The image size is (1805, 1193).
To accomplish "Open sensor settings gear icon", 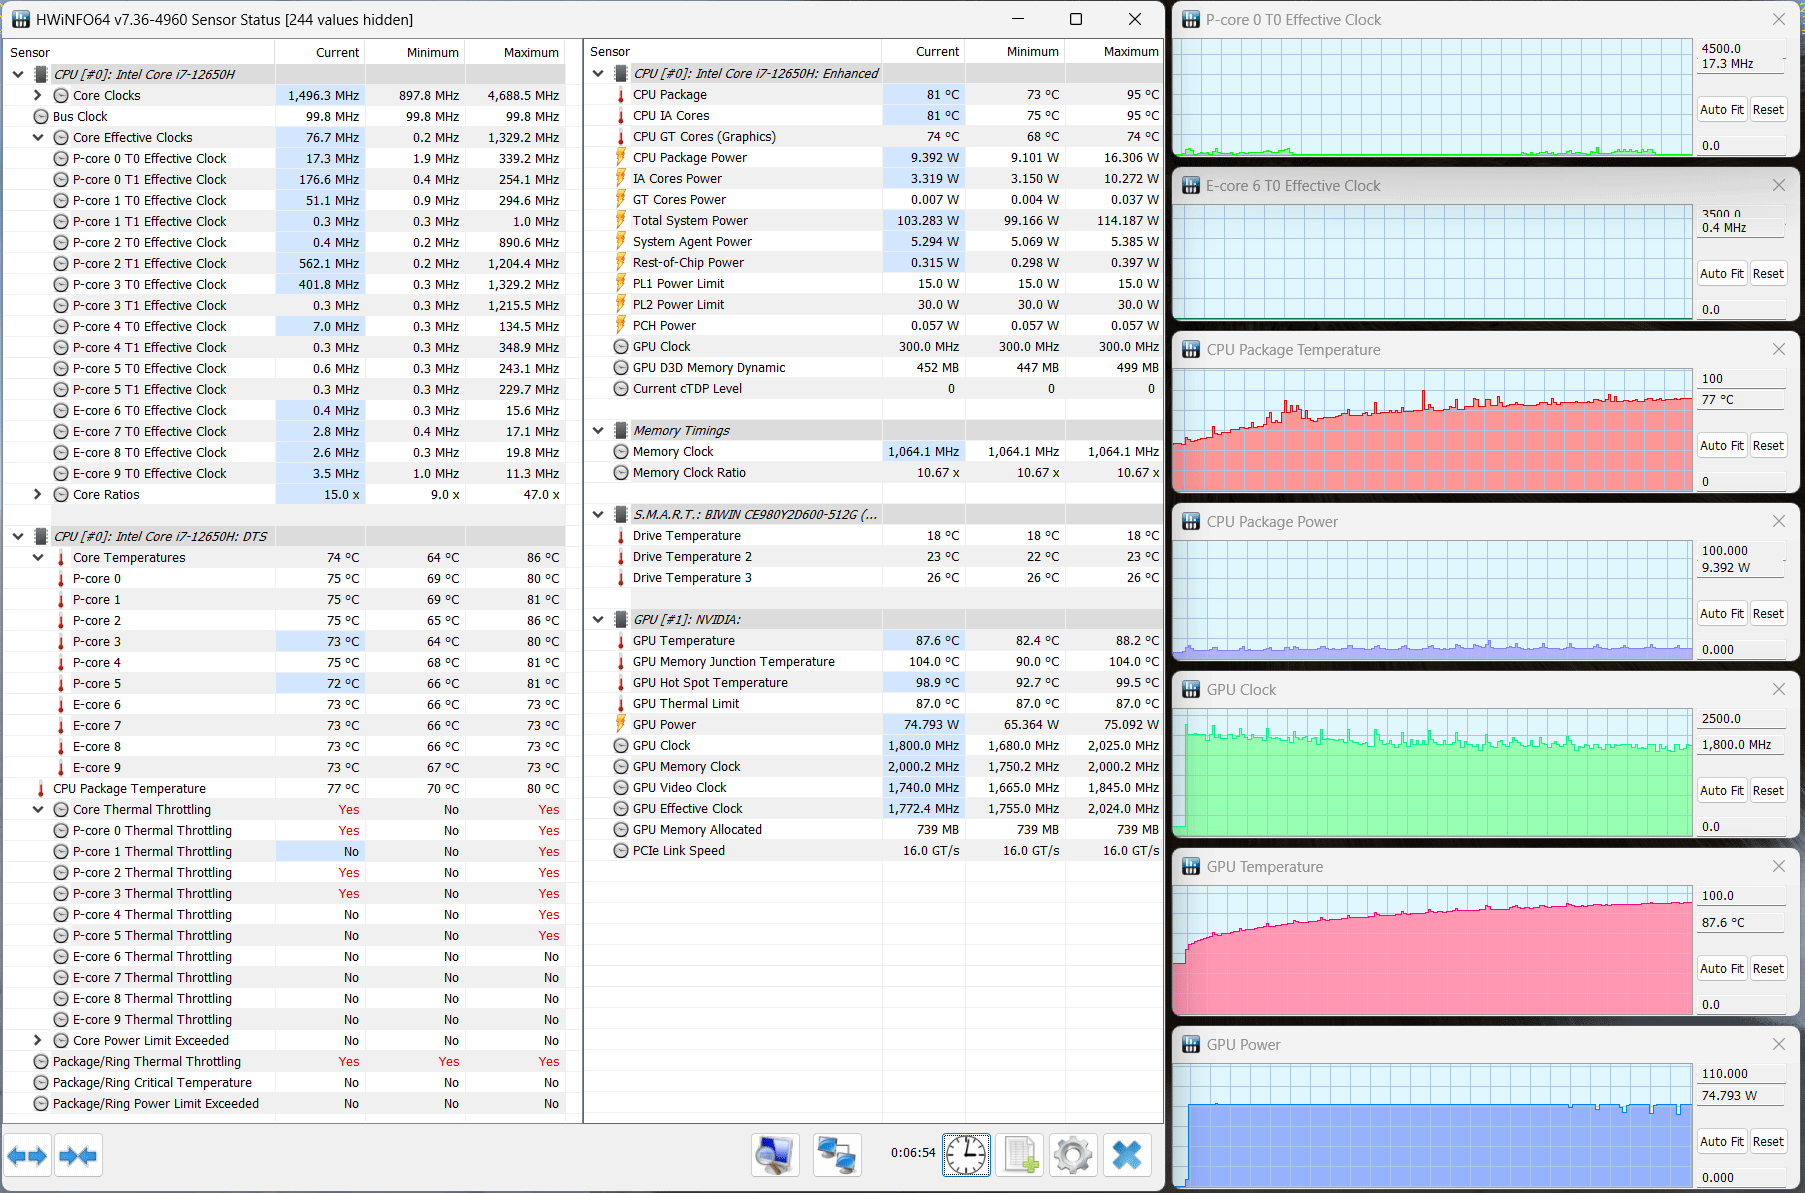I will coord(1073,1155).
